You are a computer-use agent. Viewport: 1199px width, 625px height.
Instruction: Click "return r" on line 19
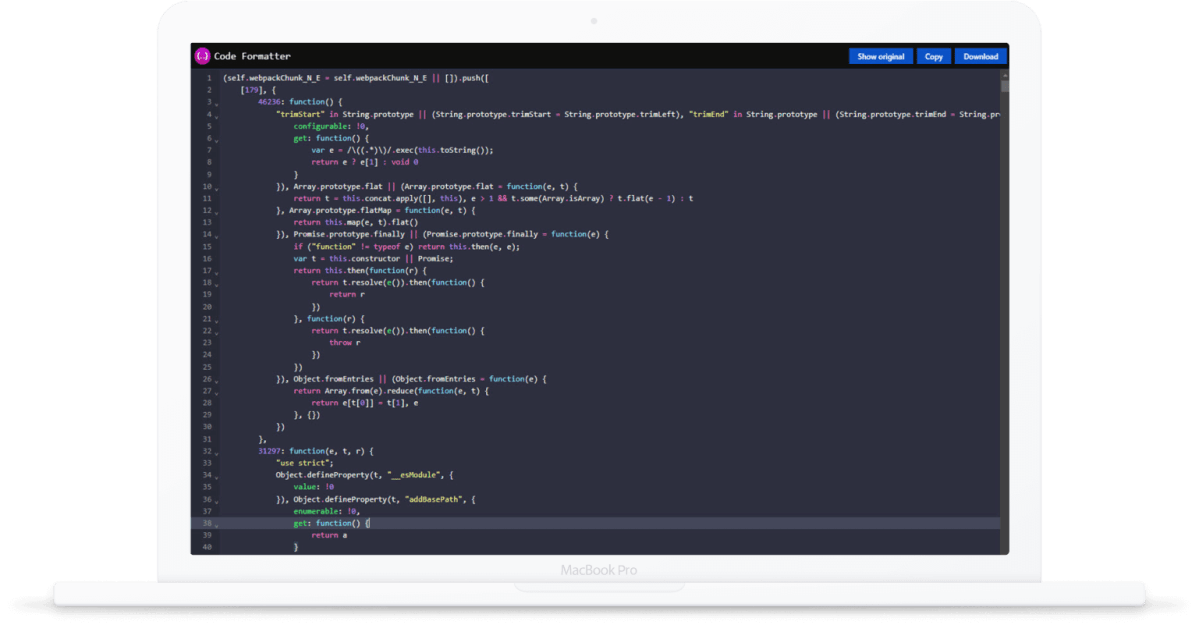346,295
